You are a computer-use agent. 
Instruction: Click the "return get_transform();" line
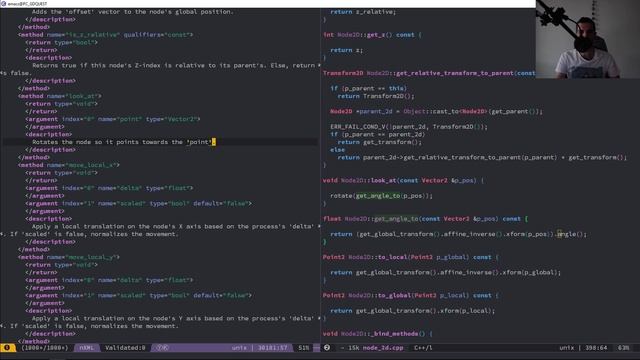tap(380, 142)
